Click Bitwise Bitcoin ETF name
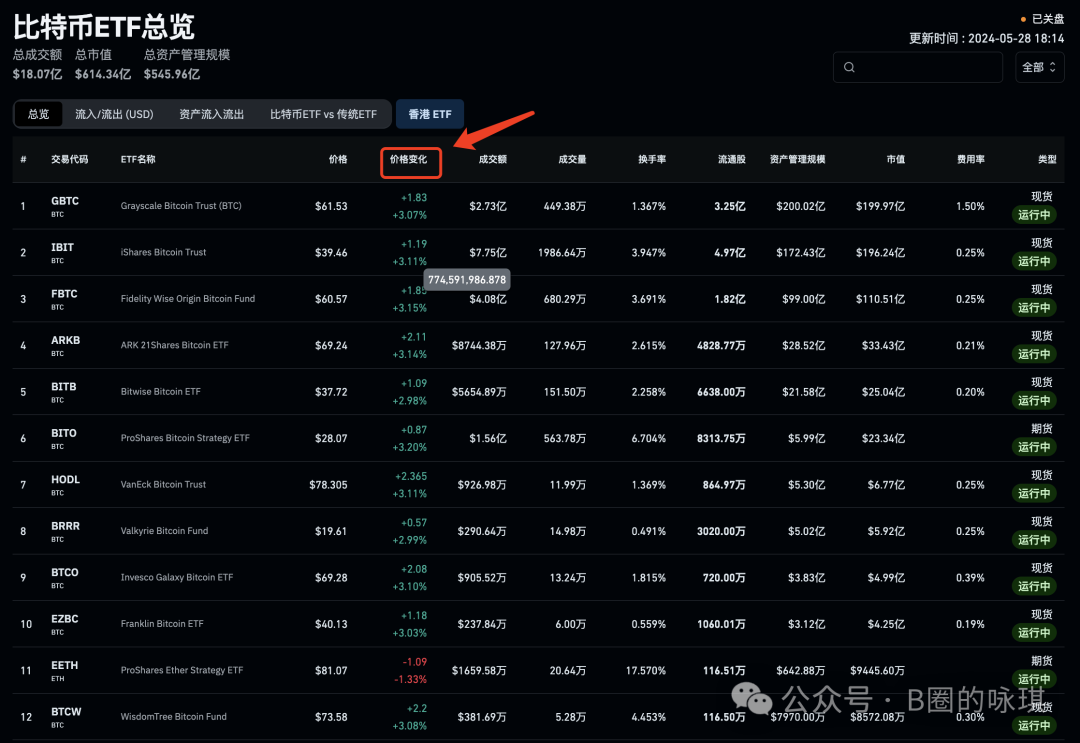 point(160,392)
